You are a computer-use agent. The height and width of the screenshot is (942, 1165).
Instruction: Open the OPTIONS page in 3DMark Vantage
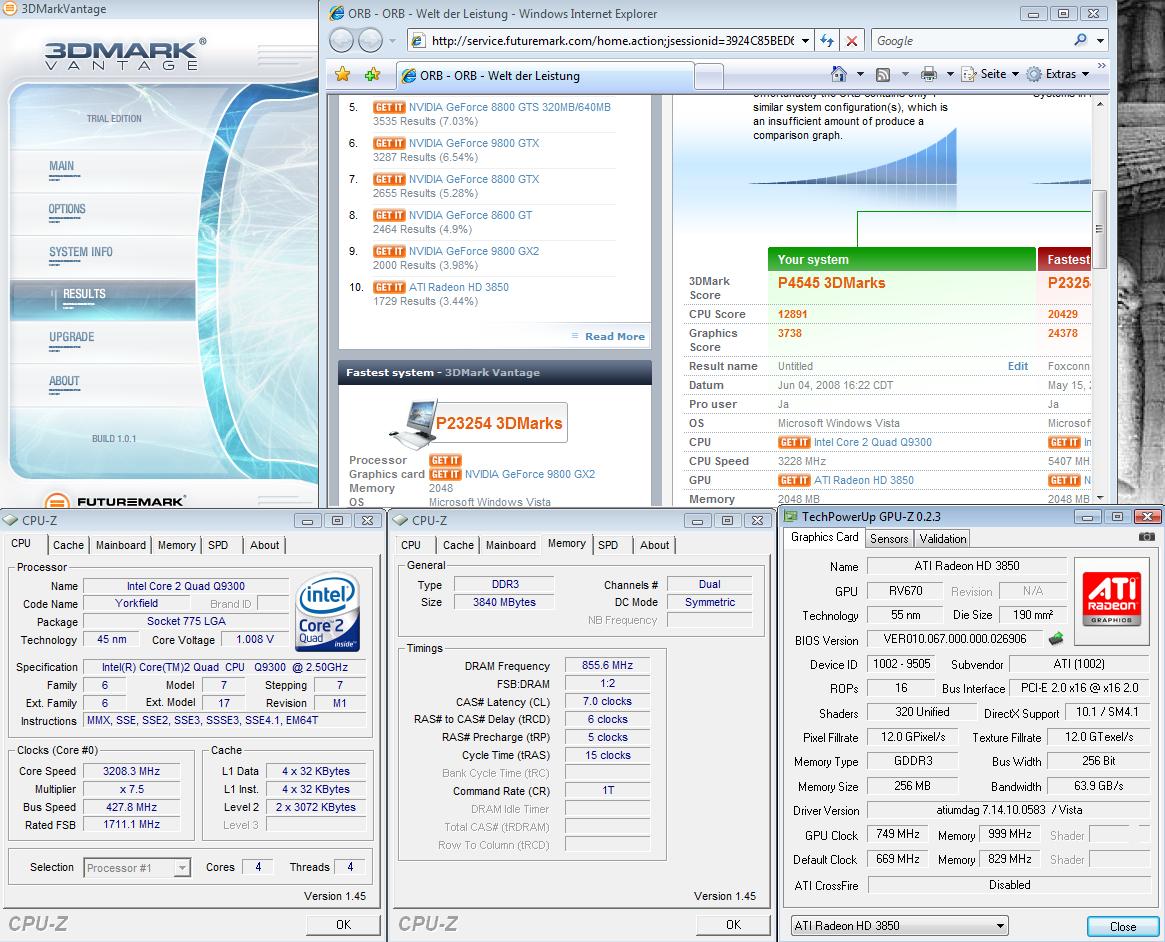coord(67,209)
